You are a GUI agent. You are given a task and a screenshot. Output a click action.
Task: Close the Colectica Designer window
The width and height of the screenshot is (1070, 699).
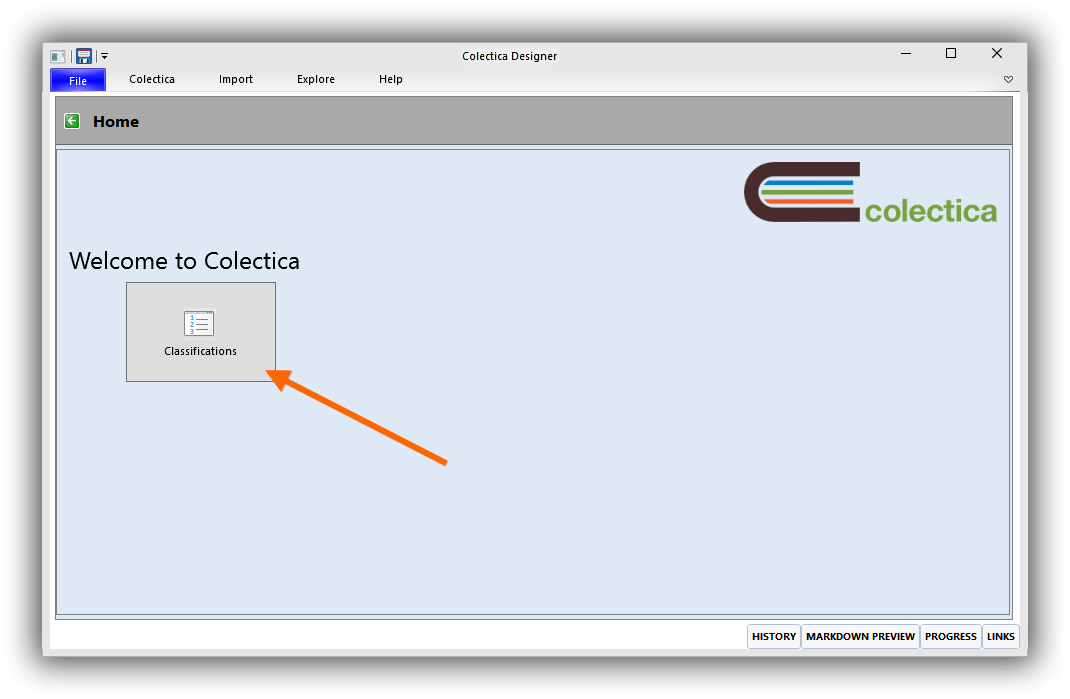point(997,53)
